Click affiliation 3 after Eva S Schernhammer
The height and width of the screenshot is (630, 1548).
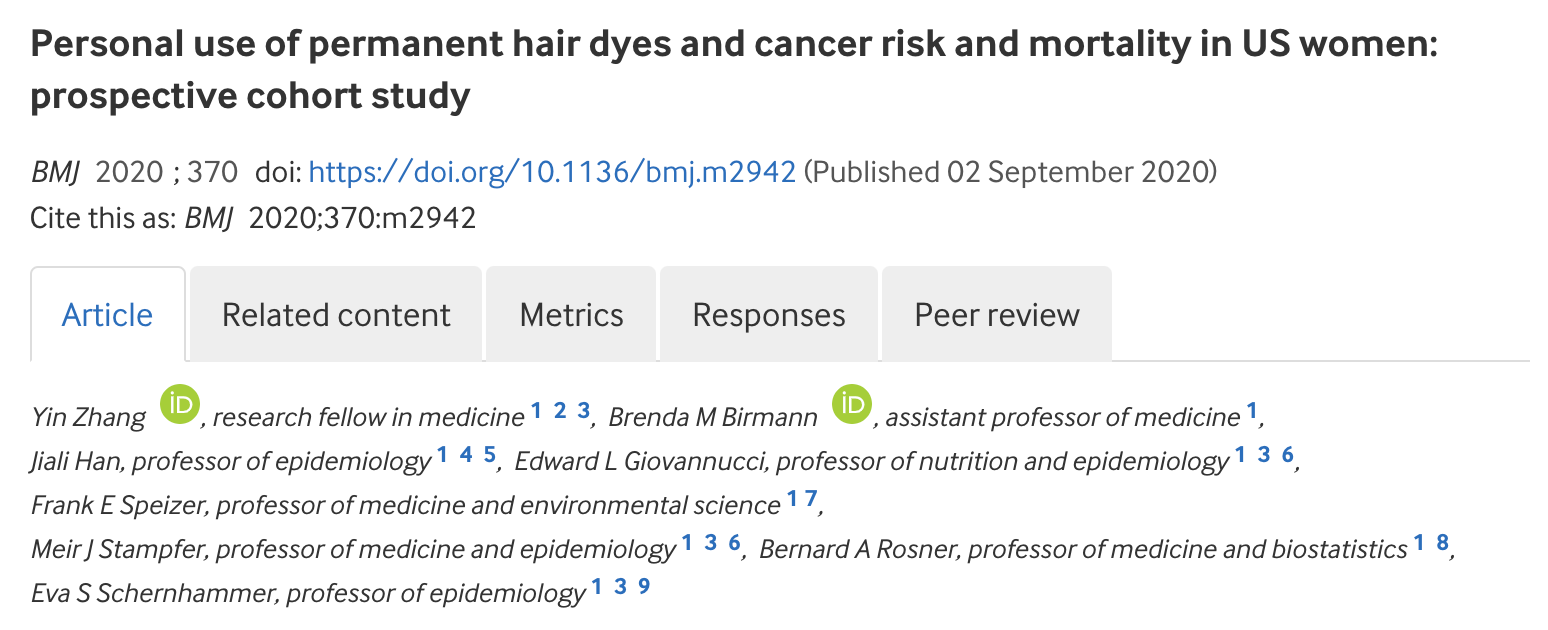[x=620, y=586]
